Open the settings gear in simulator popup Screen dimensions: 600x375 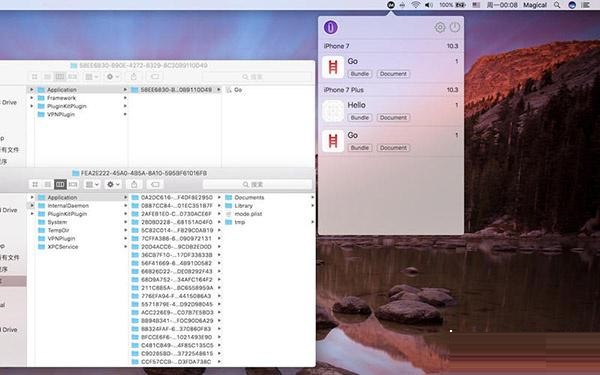[x=440, y=27]
